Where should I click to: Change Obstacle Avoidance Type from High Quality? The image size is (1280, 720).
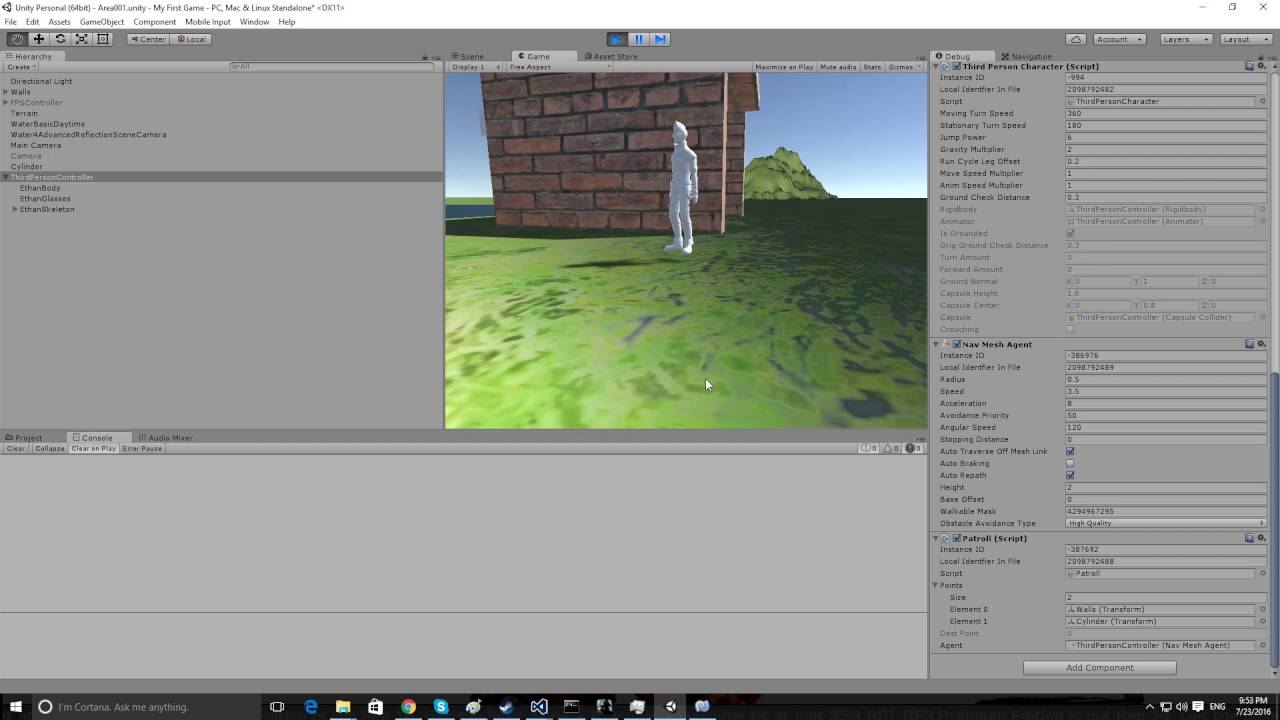(1163, 523)
